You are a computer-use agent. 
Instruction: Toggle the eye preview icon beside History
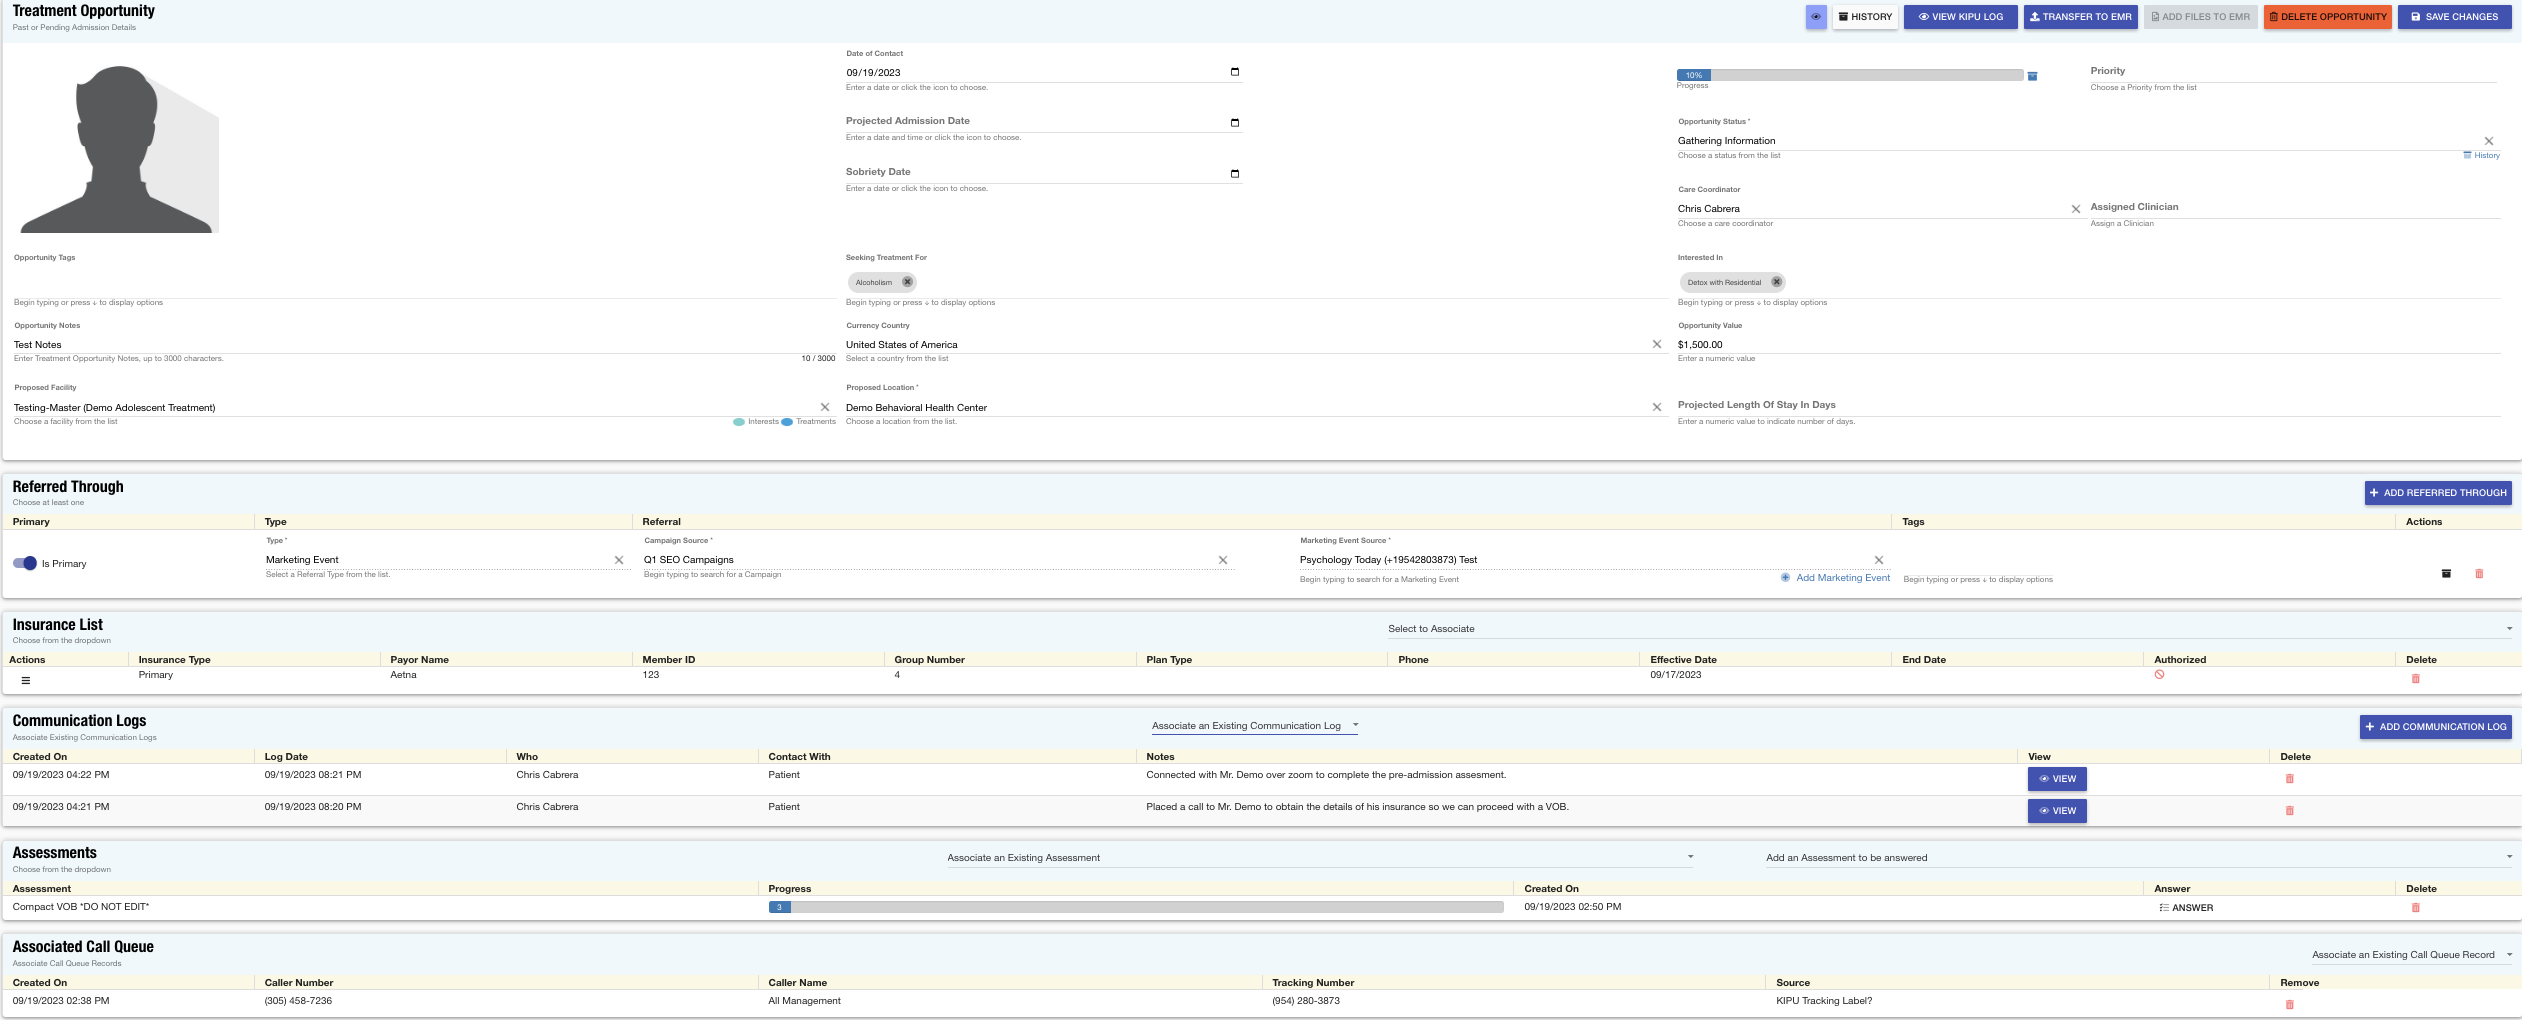coord(1818,16)
